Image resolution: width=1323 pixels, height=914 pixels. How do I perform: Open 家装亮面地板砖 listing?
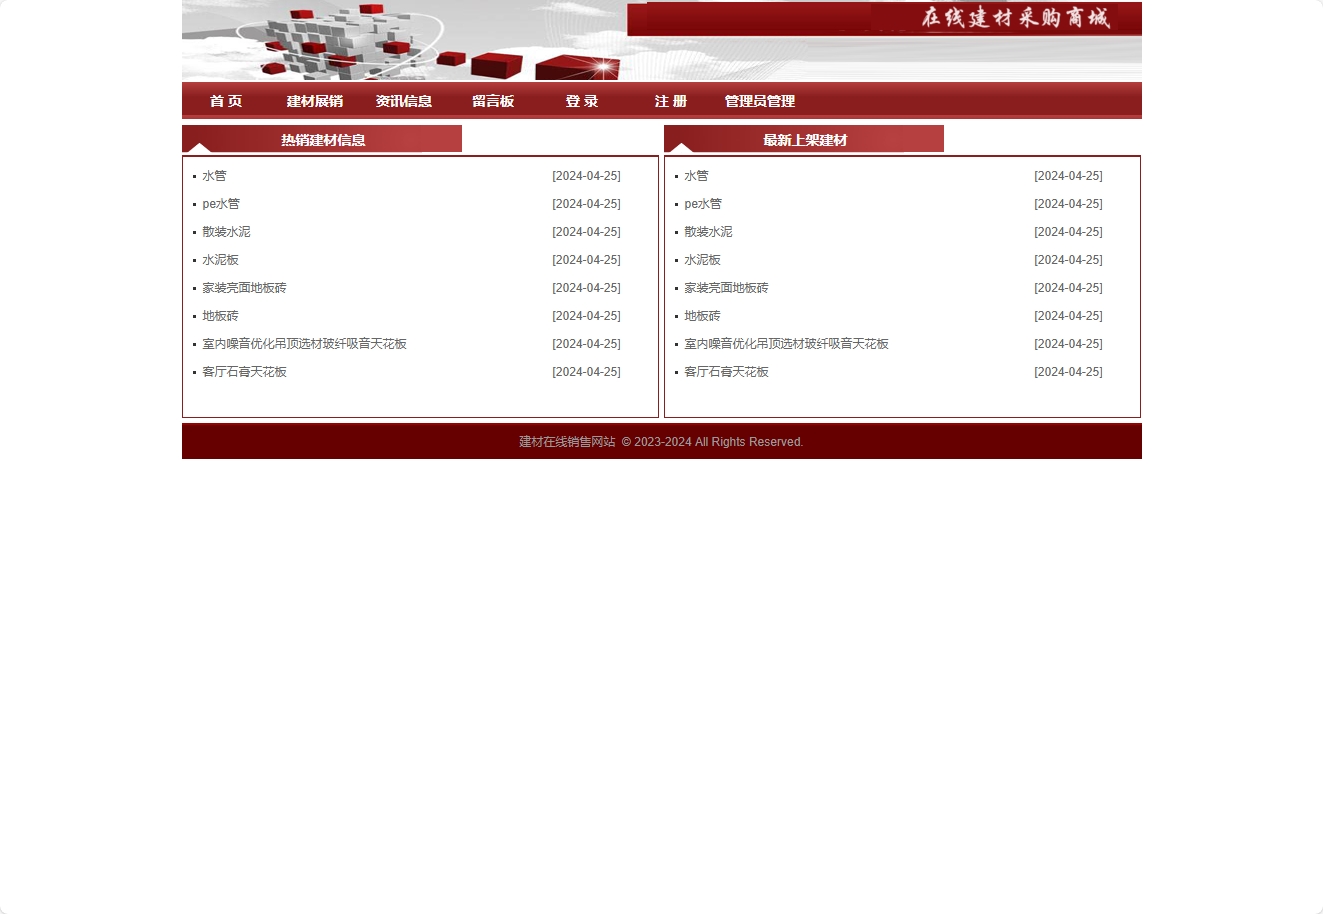244,287
